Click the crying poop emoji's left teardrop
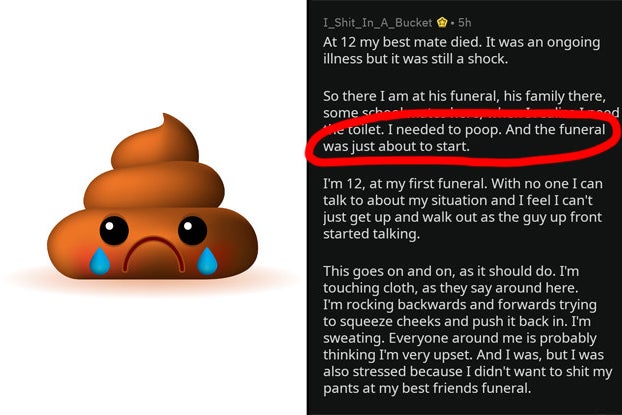Image resolution: width=622 pixels, height=415 pixels. (x=99, y=261)
